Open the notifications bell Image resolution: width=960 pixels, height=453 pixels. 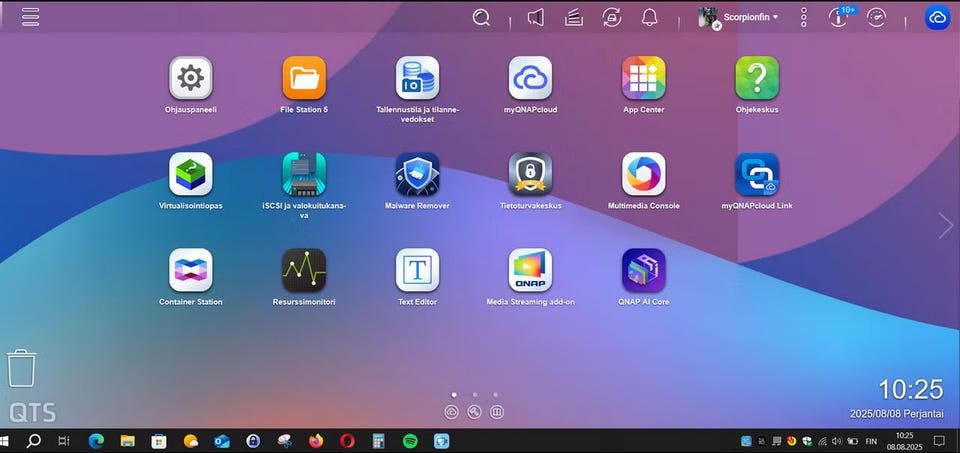pos(650,17)
